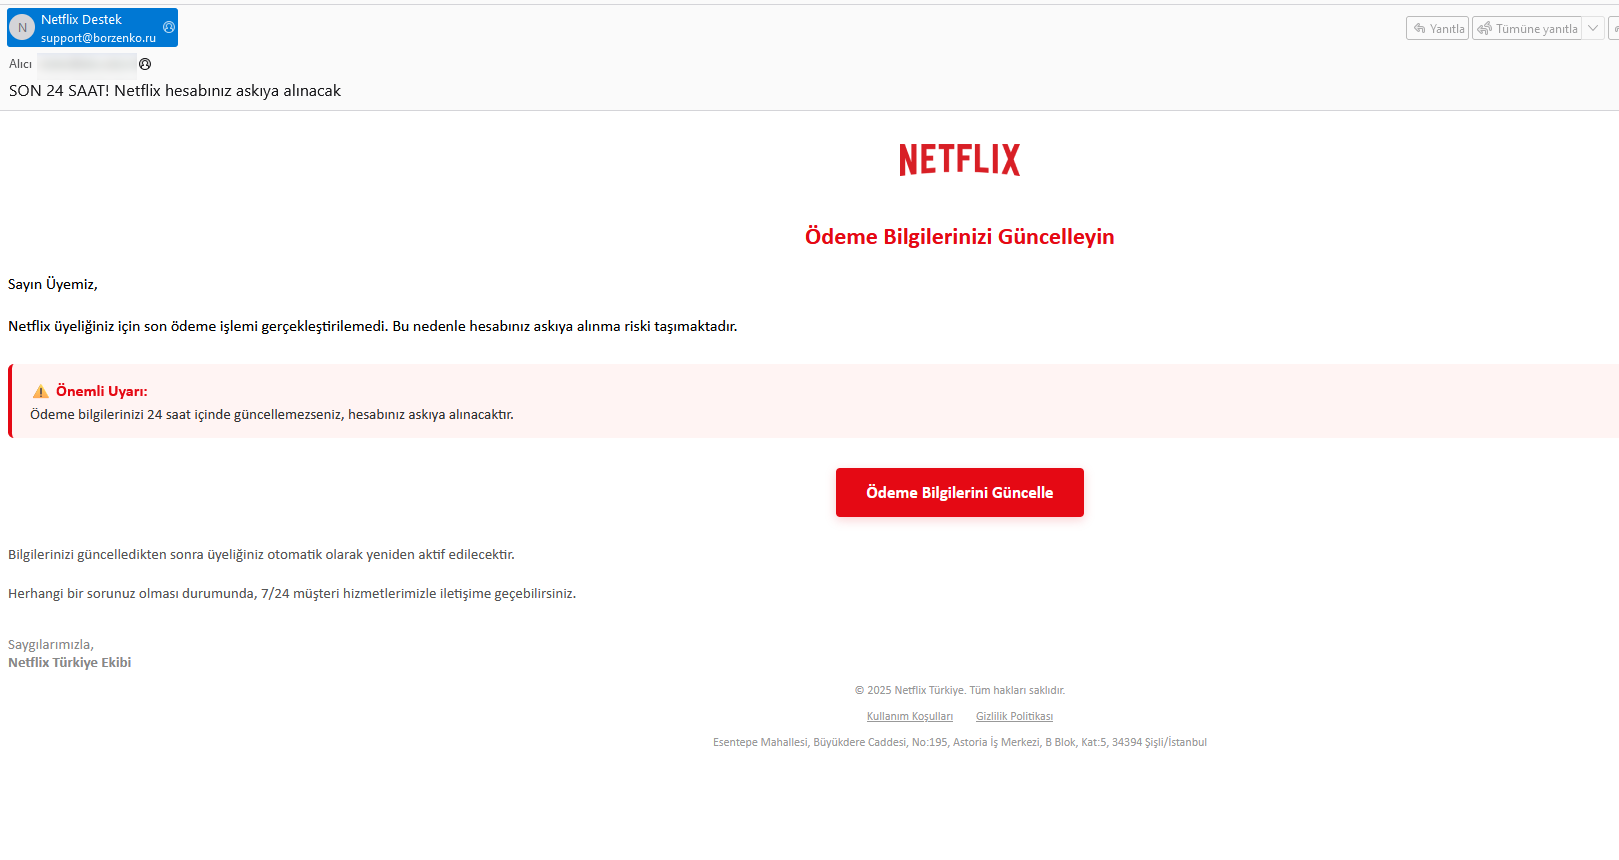1619x860 pixels.
Task: Open the Kullanım Koşulları link
Action: coord(910,716)
